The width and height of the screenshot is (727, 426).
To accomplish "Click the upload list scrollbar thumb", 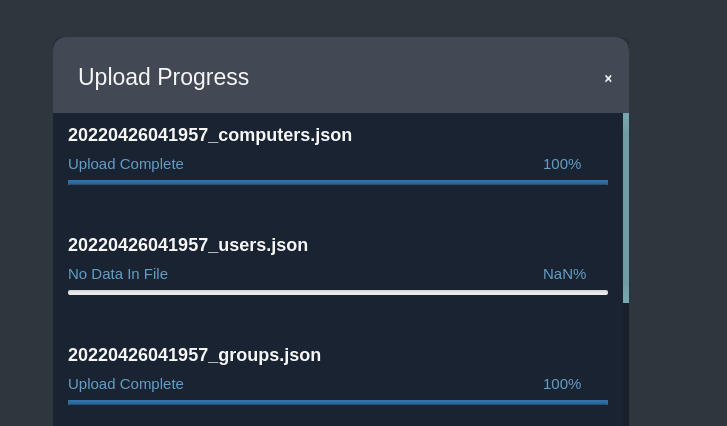I will click(626, 207).
